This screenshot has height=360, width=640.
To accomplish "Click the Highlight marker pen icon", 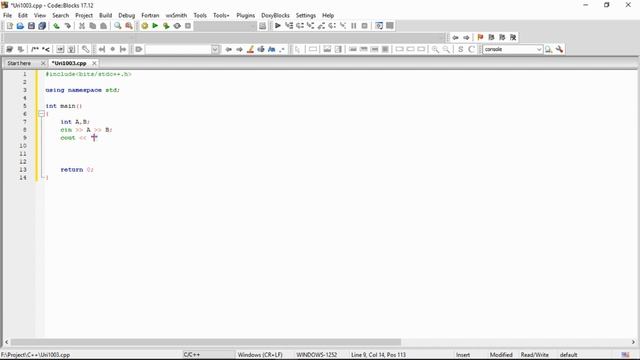I will tap(250, 49).
